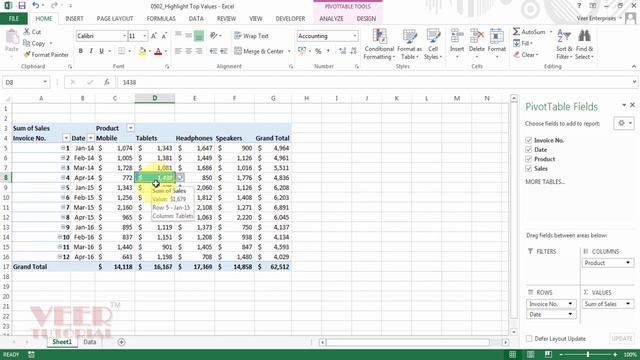Image resolution: width=640 pixels, height=360 pixels.
Task: Add a new sheet with the plus icon
Action: point(121,342)
